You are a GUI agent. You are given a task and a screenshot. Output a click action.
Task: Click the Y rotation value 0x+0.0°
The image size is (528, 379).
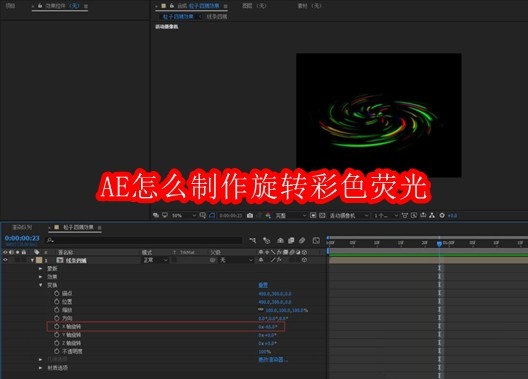267,335
